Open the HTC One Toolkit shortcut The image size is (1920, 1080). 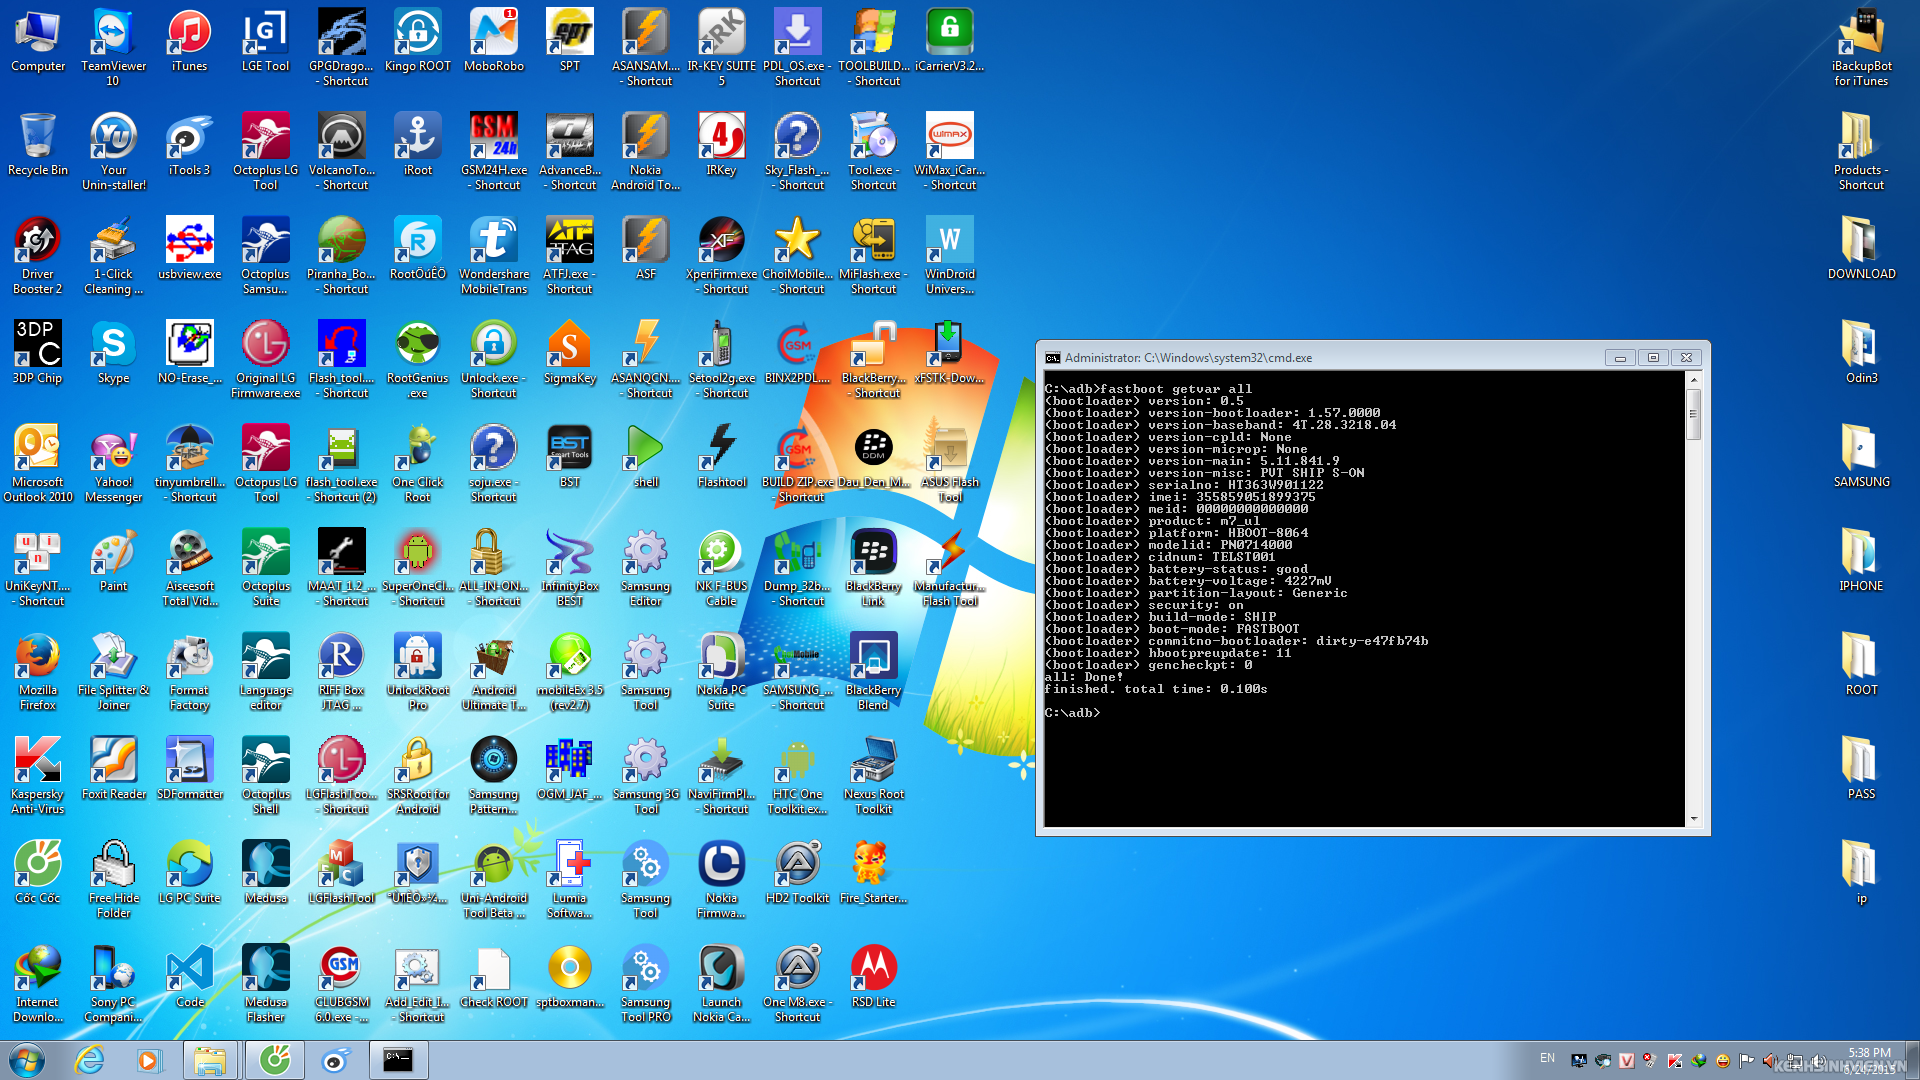pyautogui.click(x=797, y=775)
